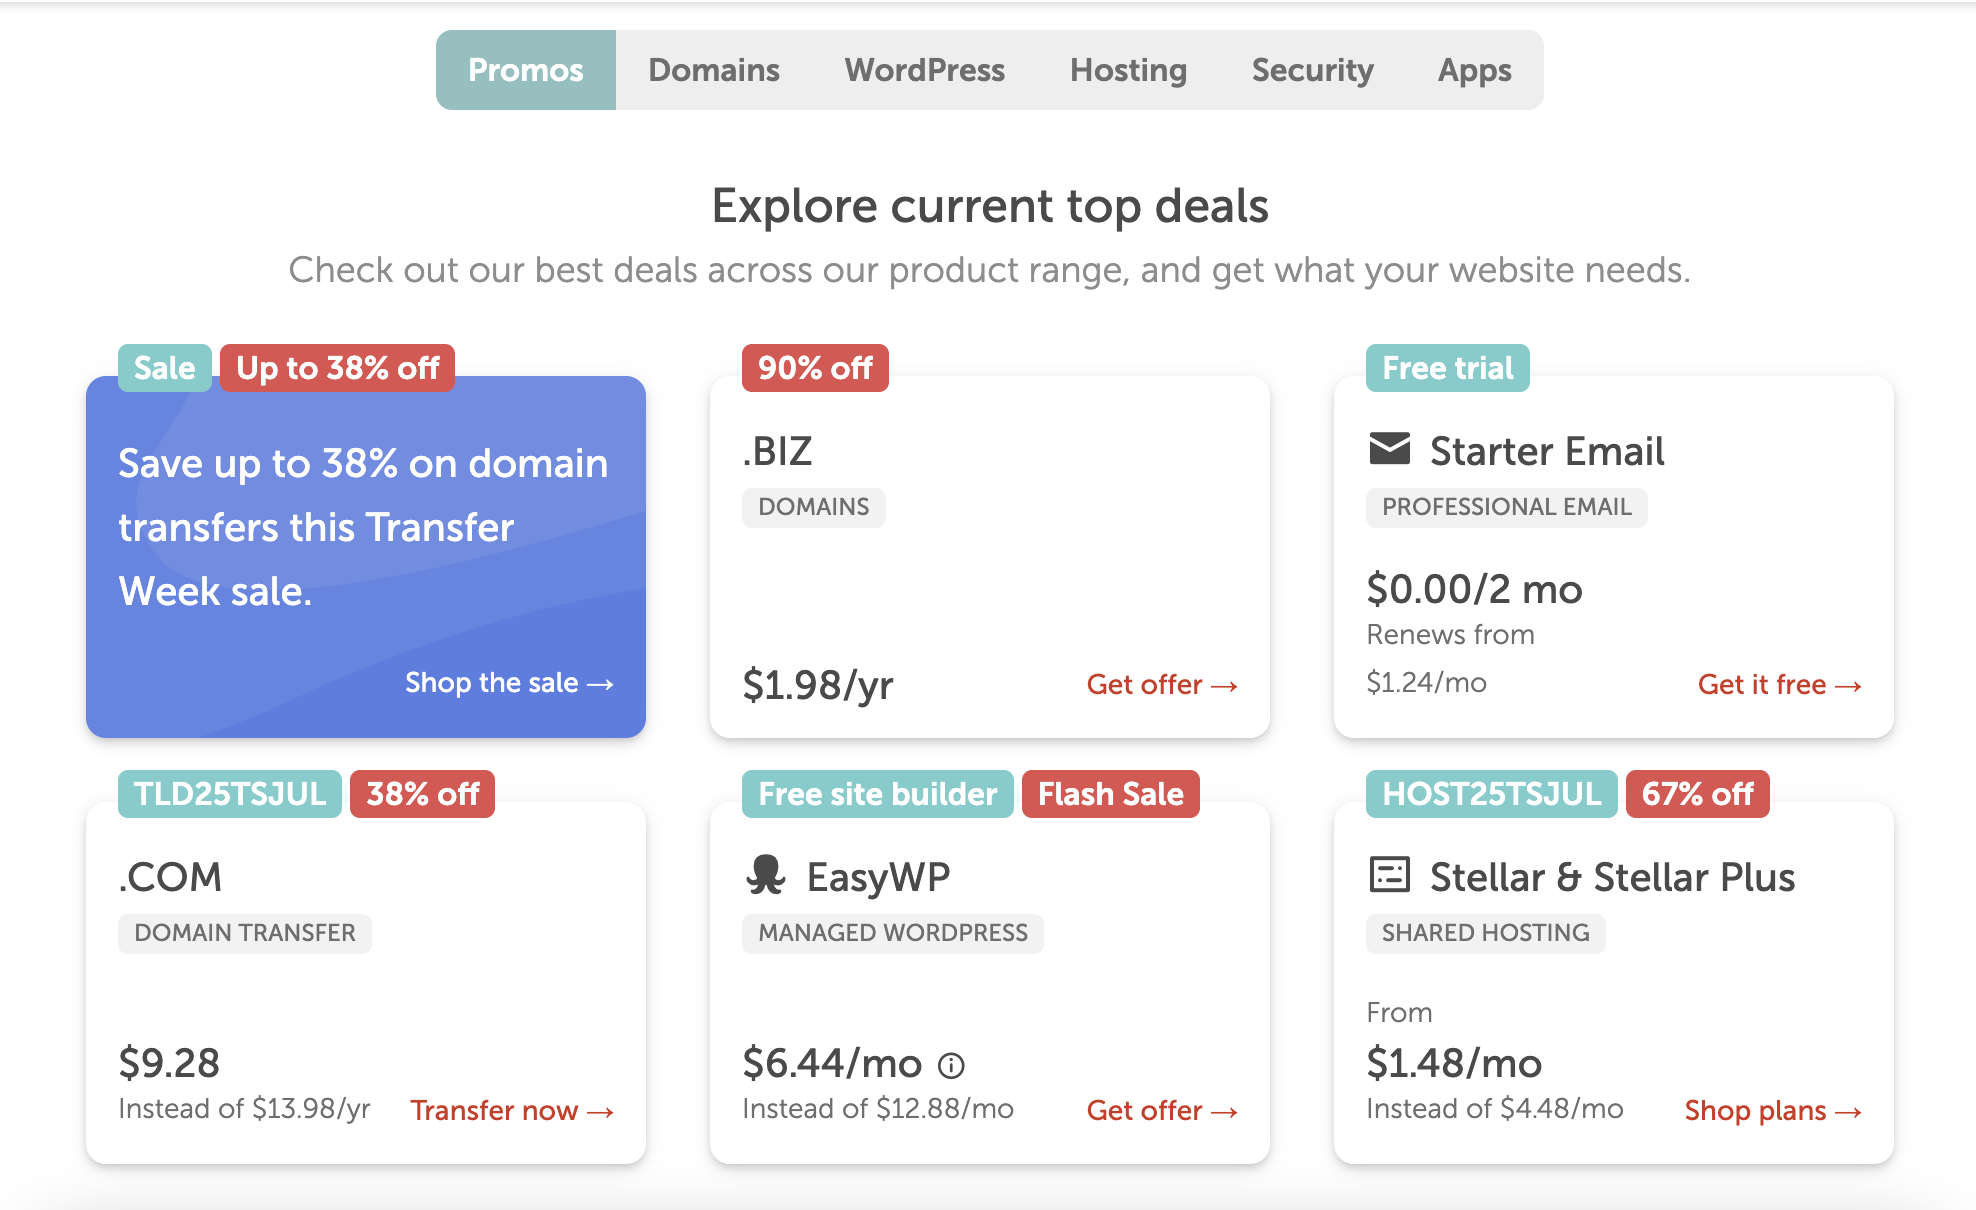The width and height of the screenshot is (1976, 1210).
Task: Click the .BIZ card title
Action: click(777, 452)
